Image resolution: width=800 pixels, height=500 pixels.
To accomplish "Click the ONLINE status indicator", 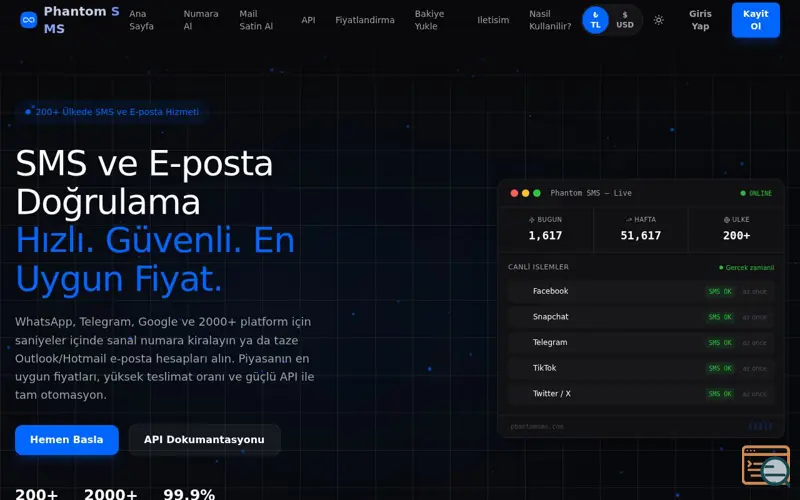I will (x=756, y=193).
